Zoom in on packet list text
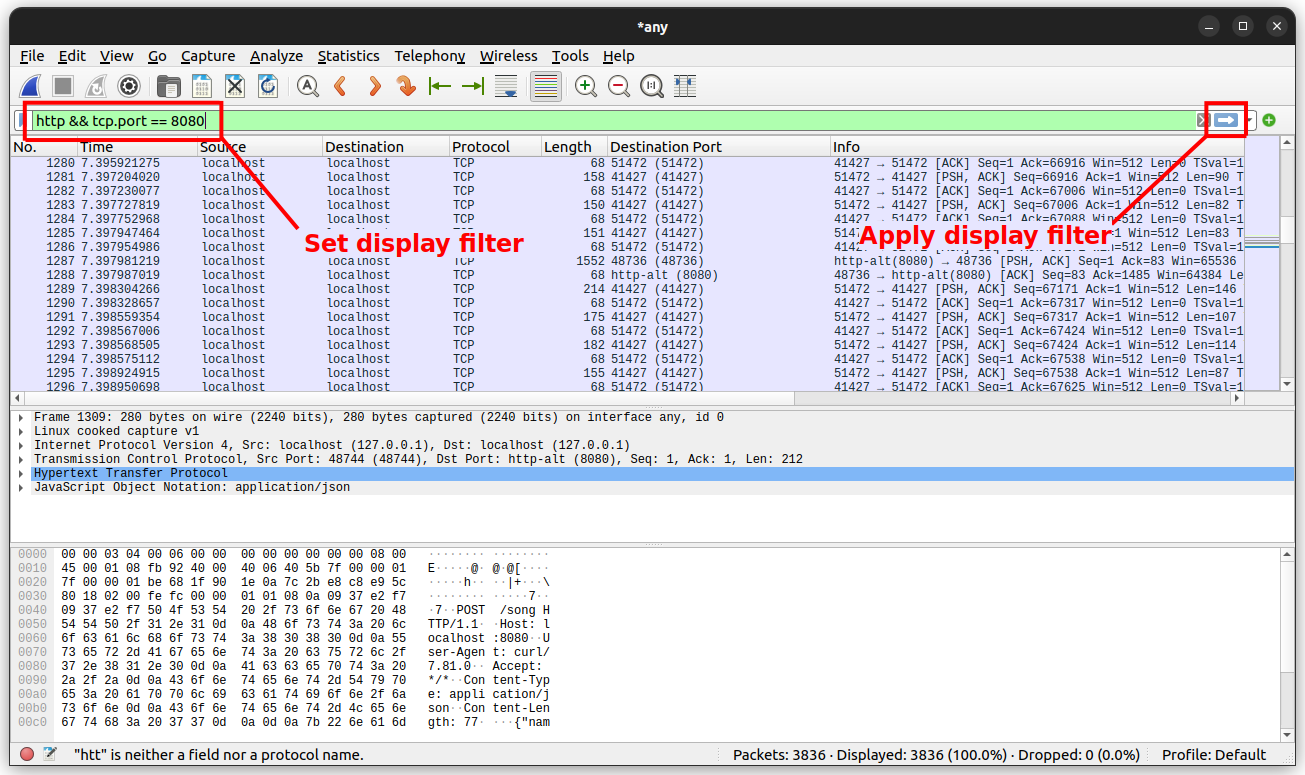This screenshot has height=775, width=1305. [x=586, y=86]
